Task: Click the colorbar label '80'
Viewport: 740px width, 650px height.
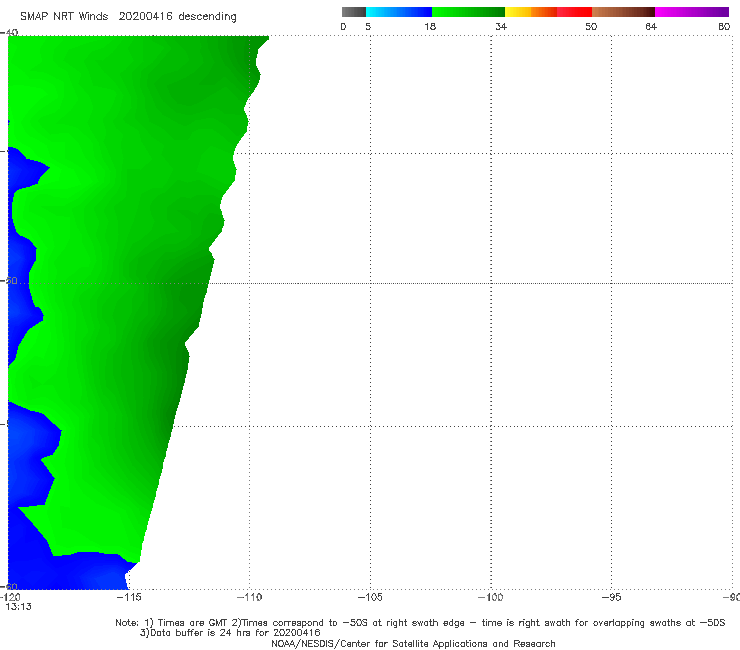Action: (x=724, y=26)
